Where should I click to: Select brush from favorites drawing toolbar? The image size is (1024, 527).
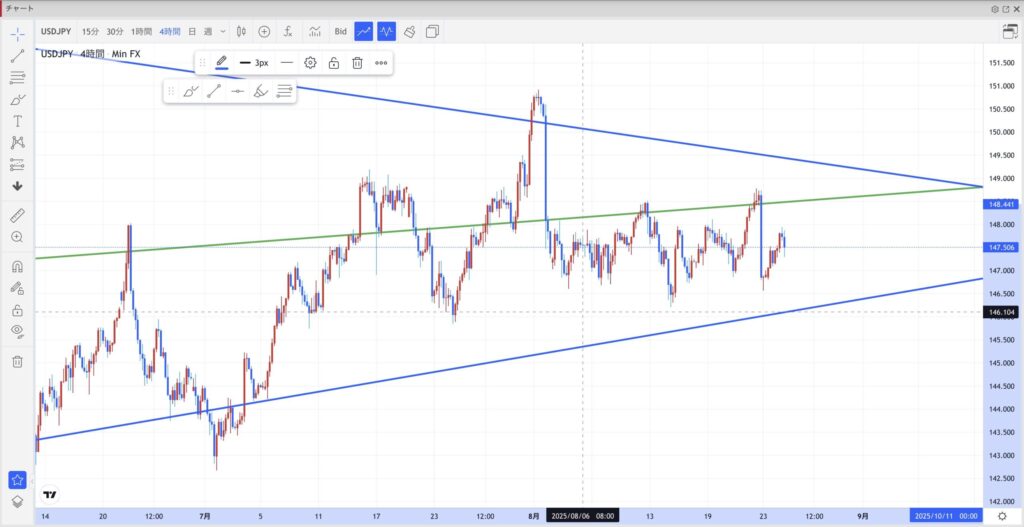[x=191, y=91]
